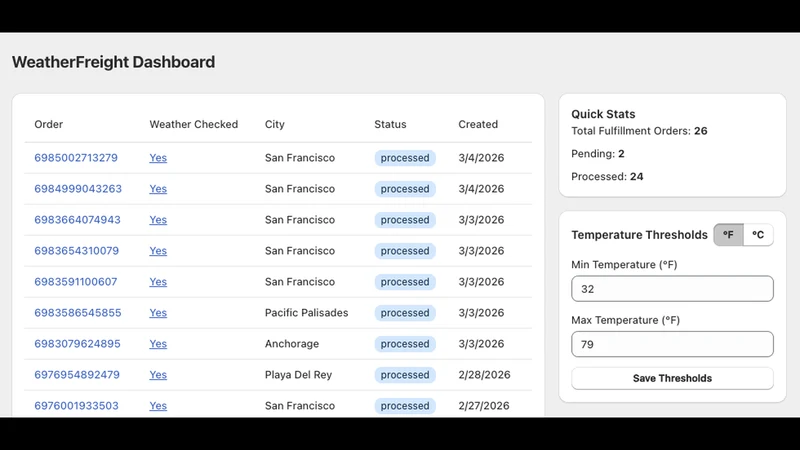Click the Playa Del Rey city cell
800x450 pixels.
298,375
